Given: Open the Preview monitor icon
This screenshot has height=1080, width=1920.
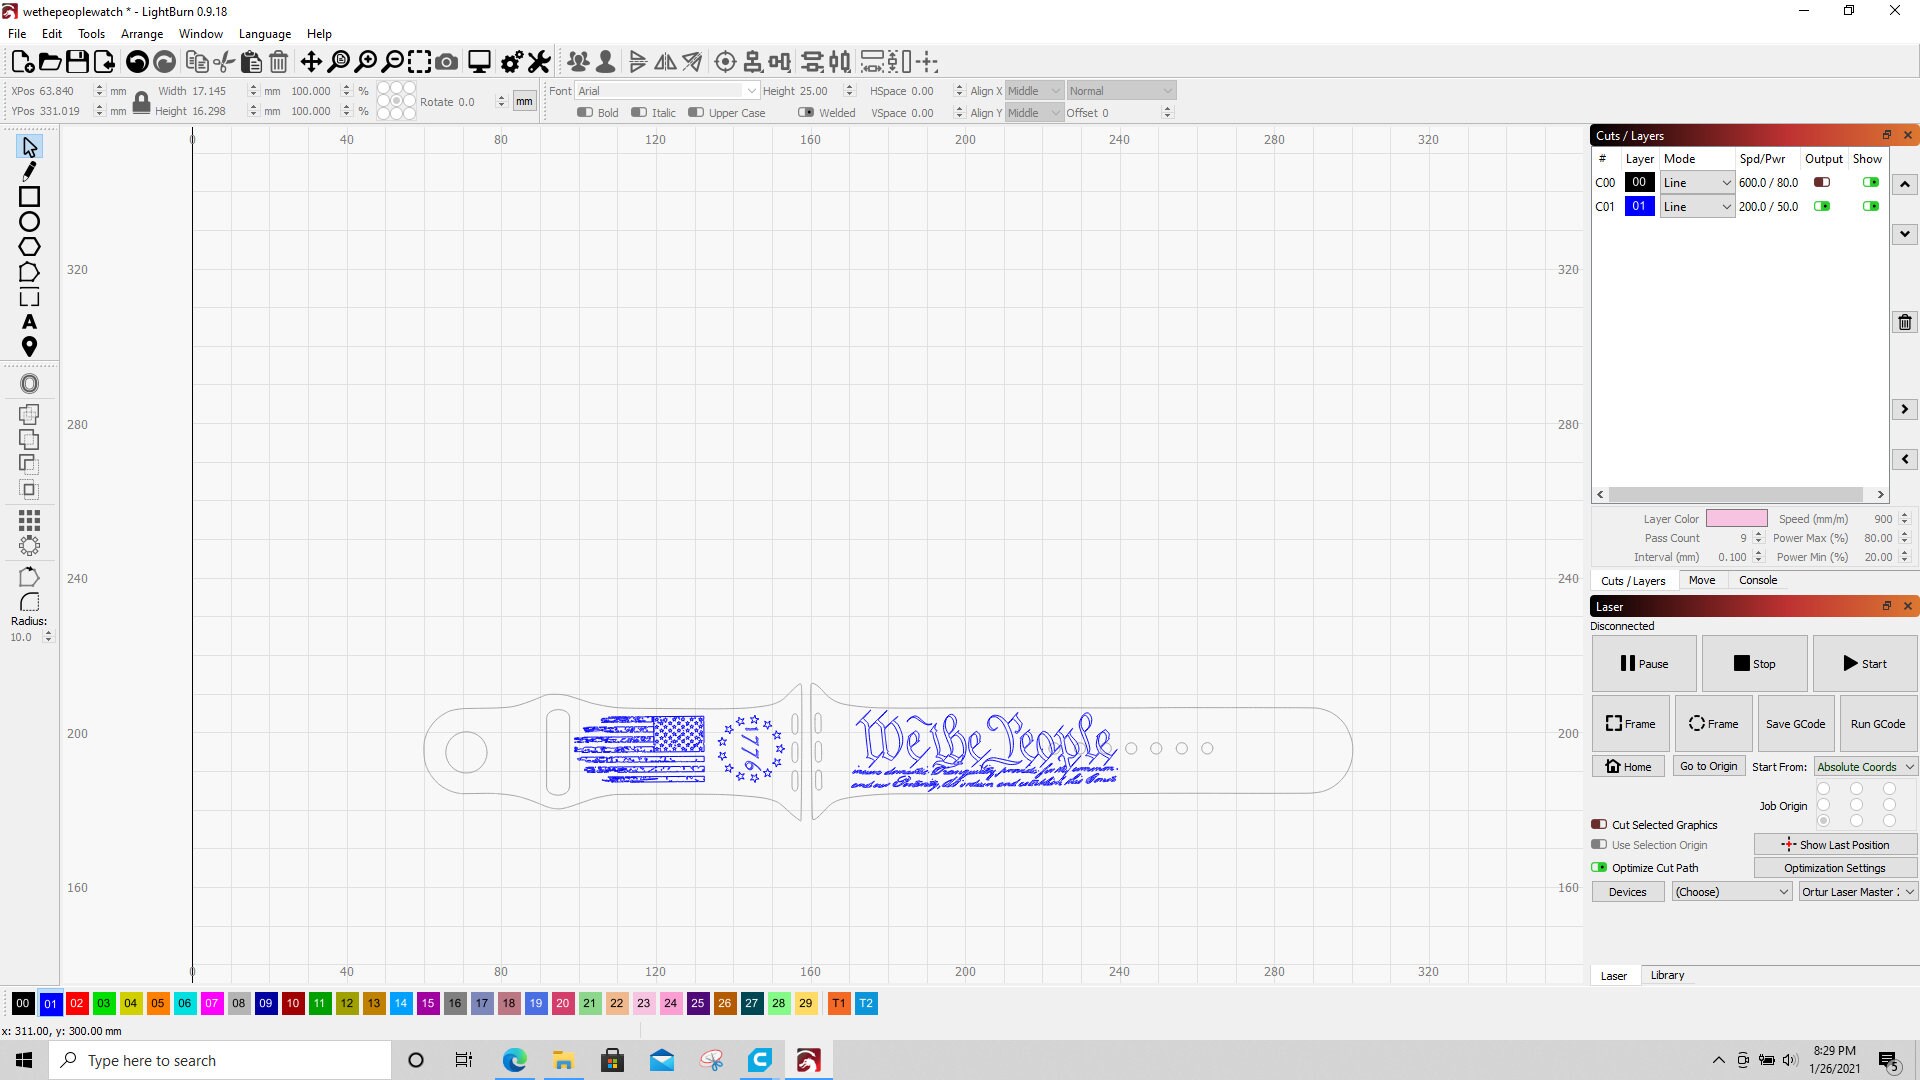Looking at the screenshot, I should [x=480, y=62].
